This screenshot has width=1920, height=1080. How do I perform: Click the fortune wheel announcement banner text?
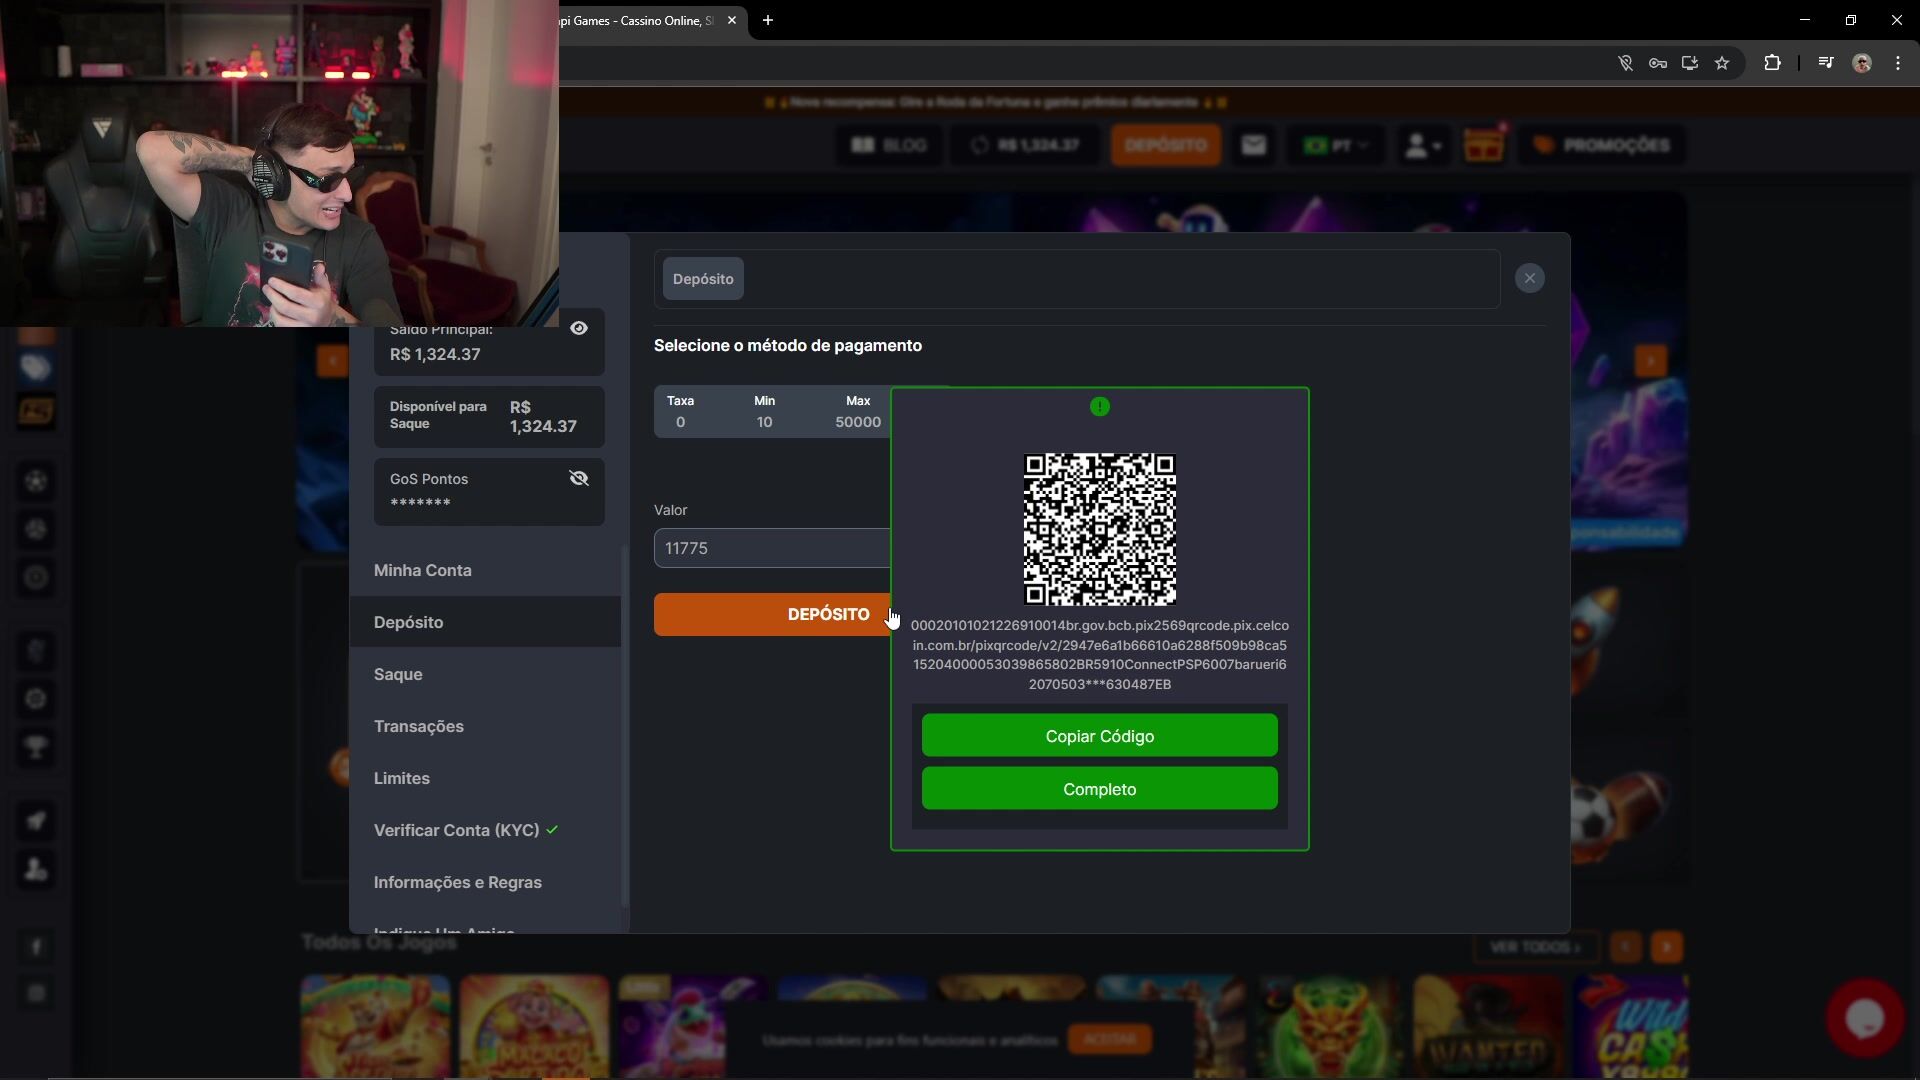coord(996,102)
